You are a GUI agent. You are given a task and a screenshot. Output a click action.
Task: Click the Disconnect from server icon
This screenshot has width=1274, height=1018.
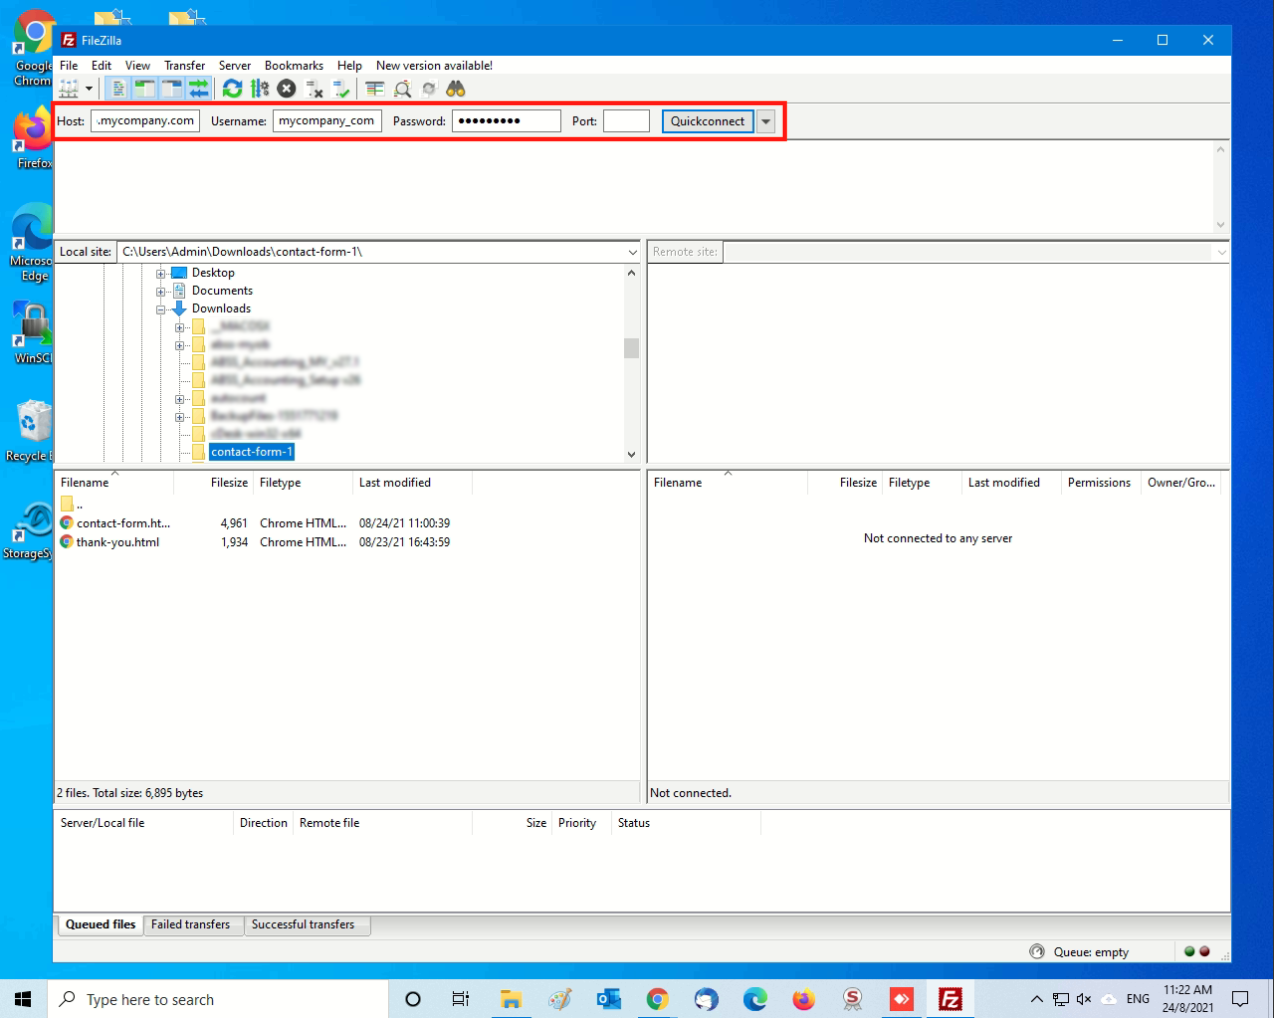tap(314, 89)
